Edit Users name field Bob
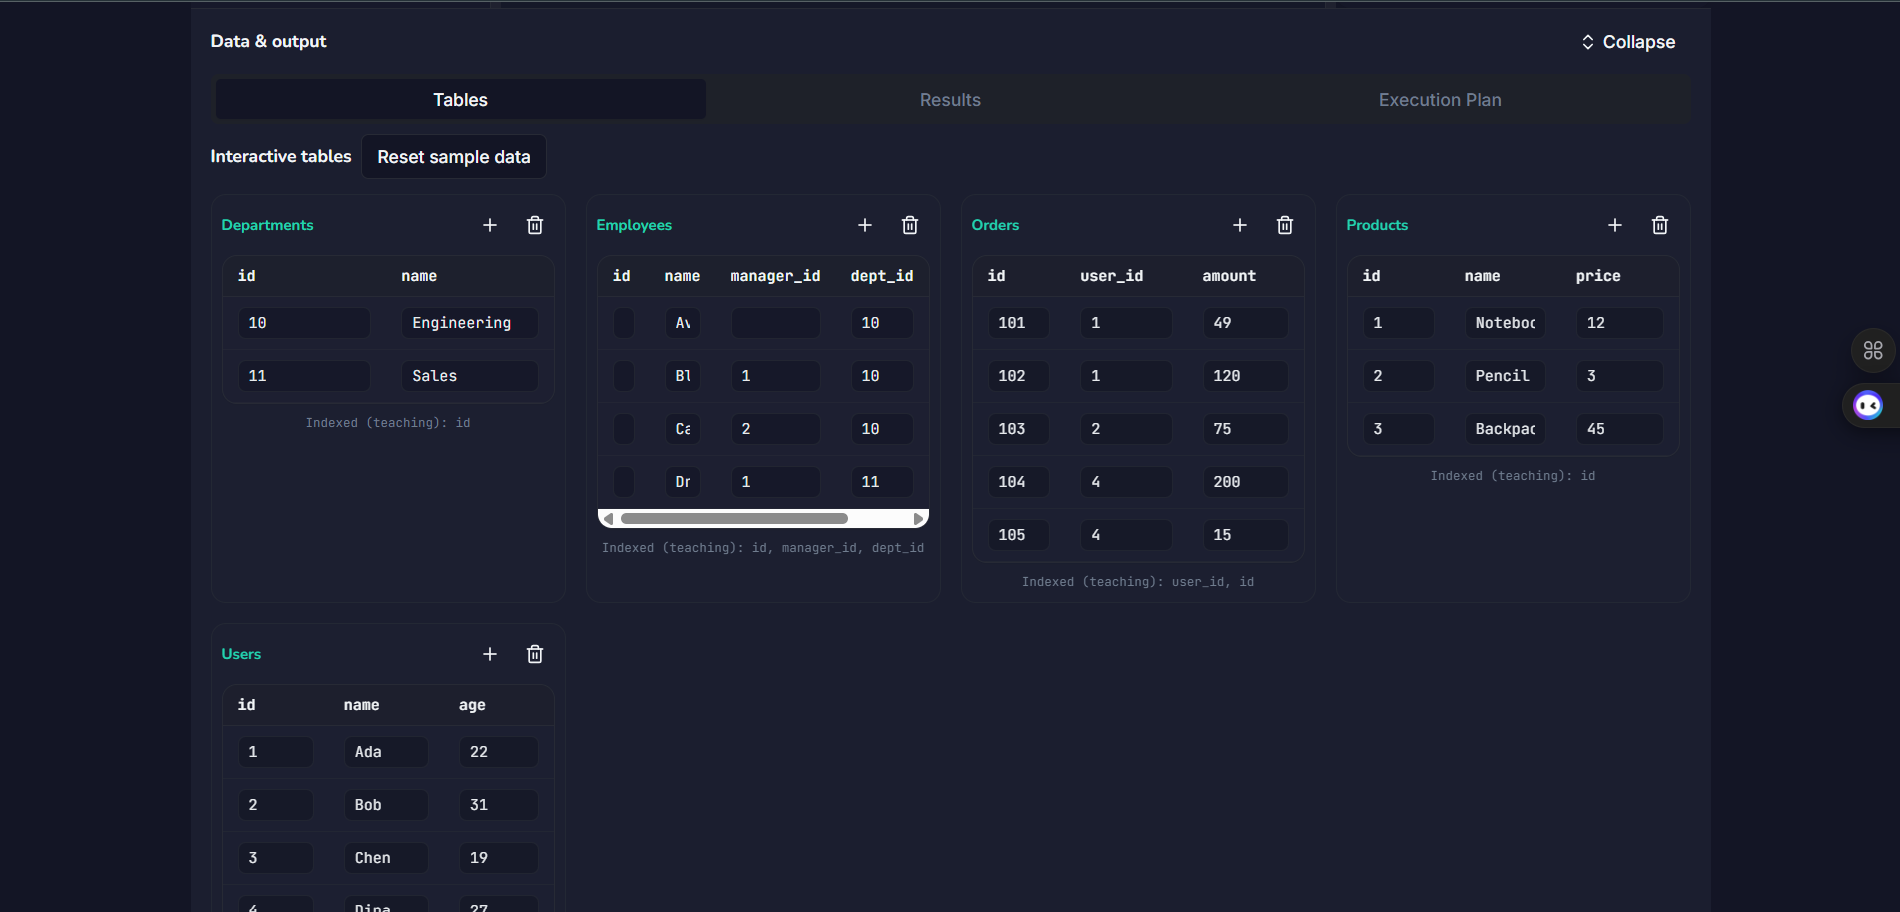1900x912 pixels. [x=386, y=805]
